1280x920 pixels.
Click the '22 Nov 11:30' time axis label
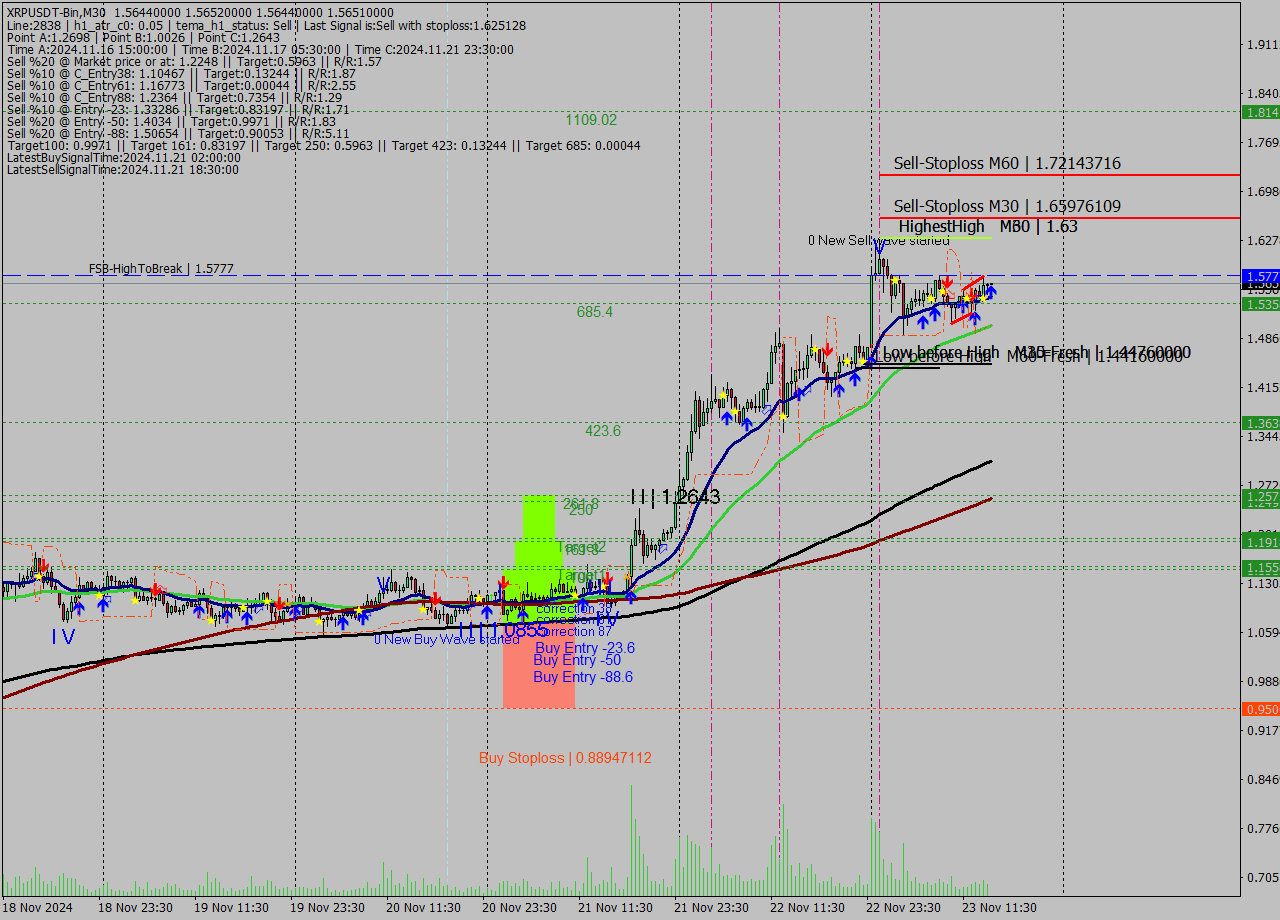(x=807, y=908)
